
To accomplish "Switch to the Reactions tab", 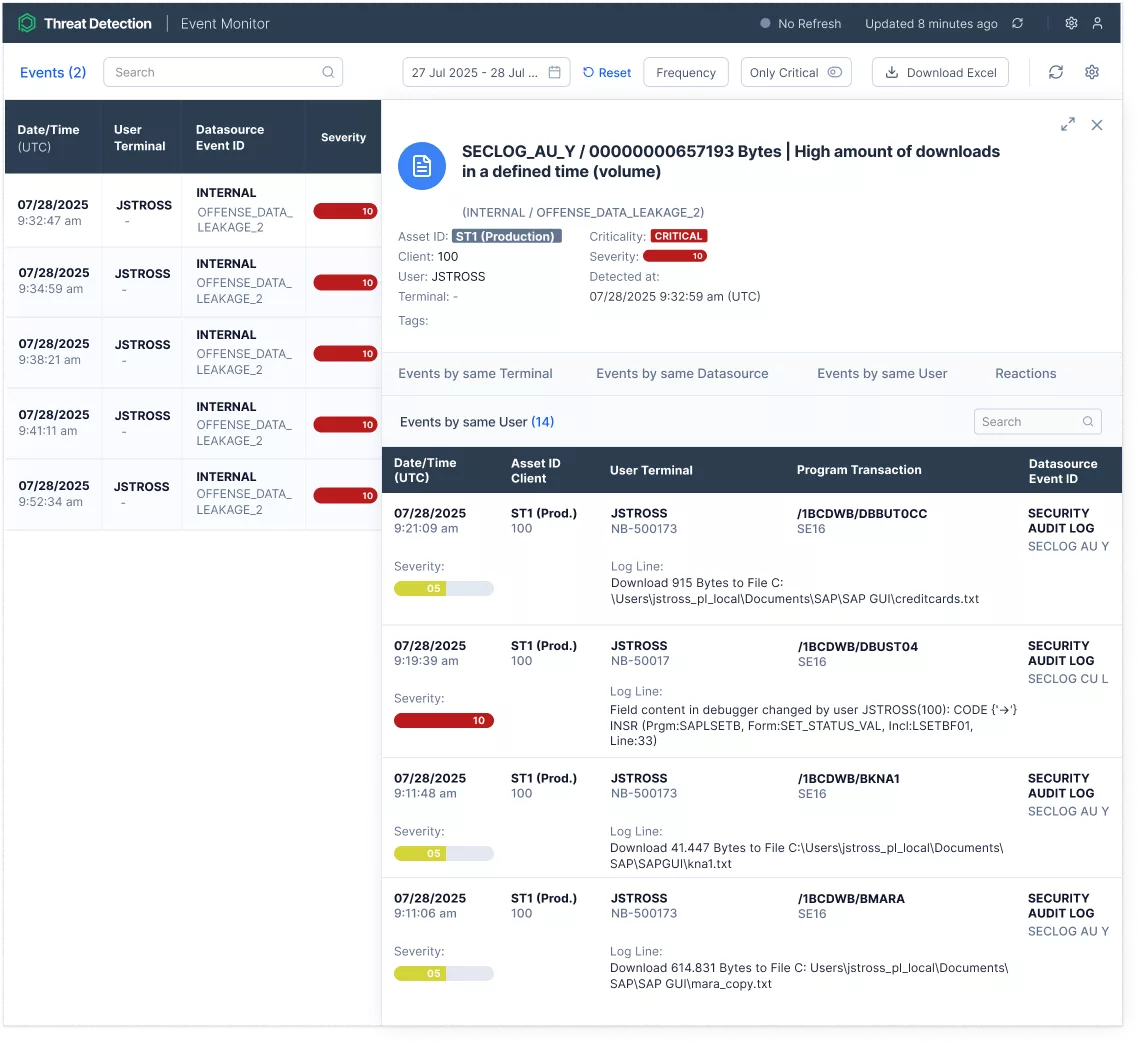I will (1025, 373).
